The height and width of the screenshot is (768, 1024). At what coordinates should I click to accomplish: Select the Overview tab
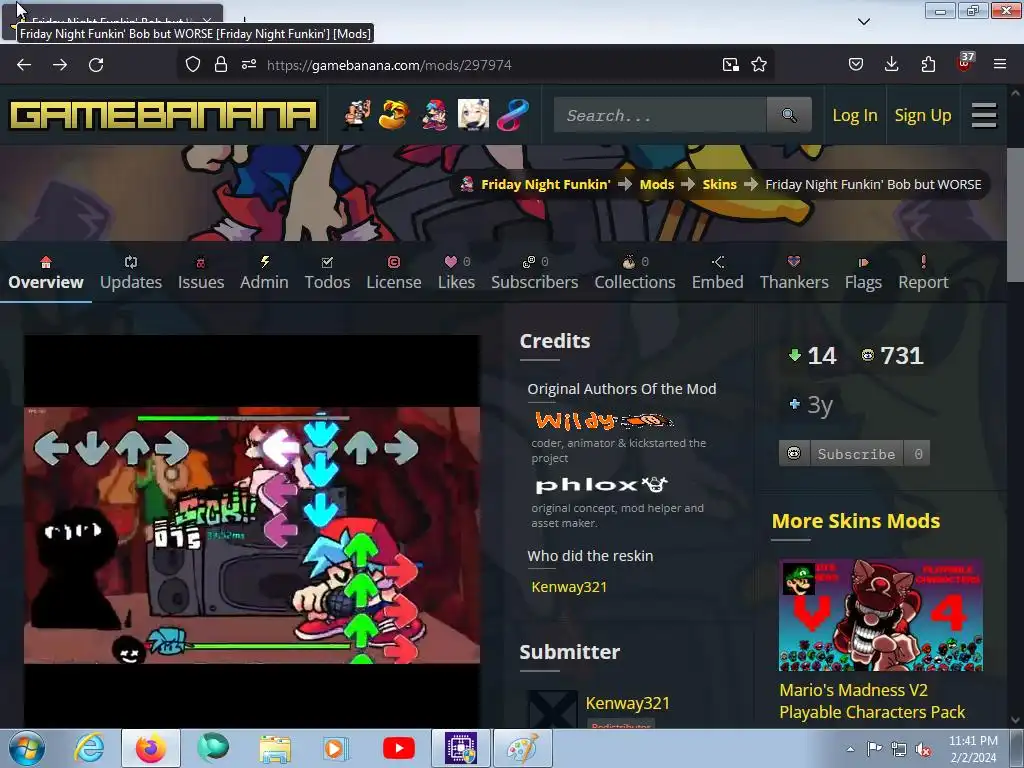[46, 274]
